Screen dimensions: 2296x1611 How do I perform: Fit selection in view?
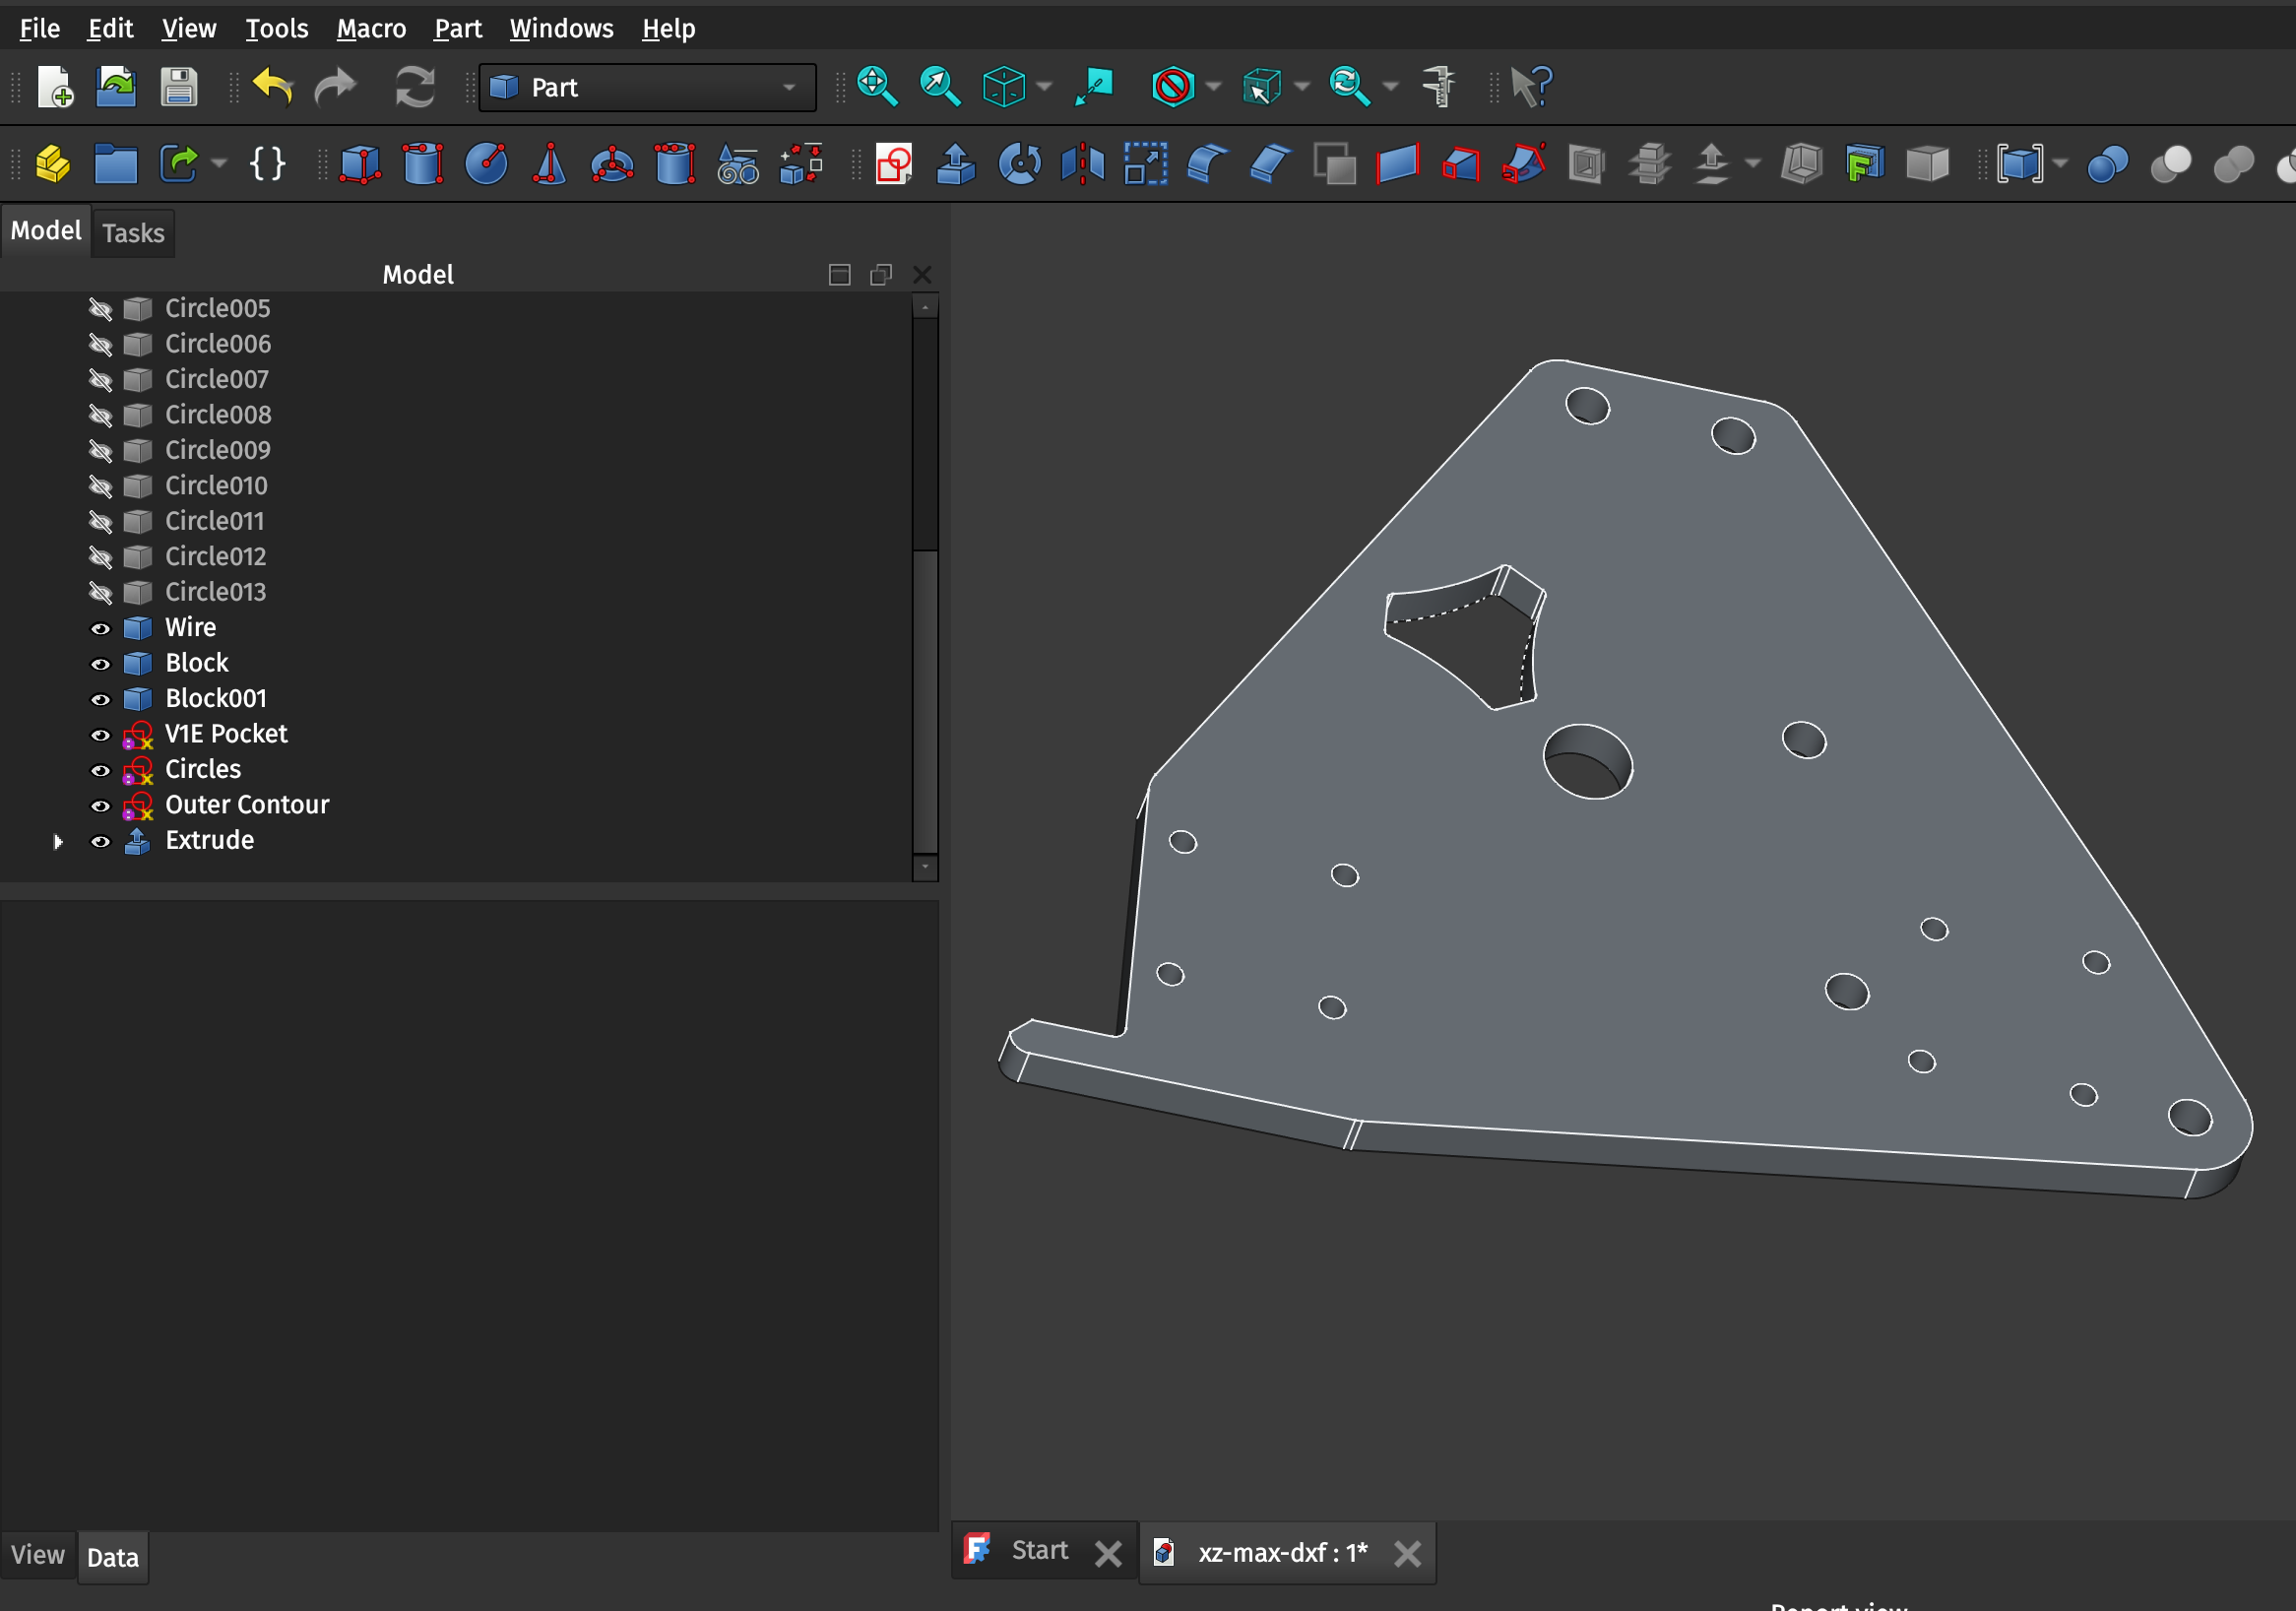pos(940,87)
